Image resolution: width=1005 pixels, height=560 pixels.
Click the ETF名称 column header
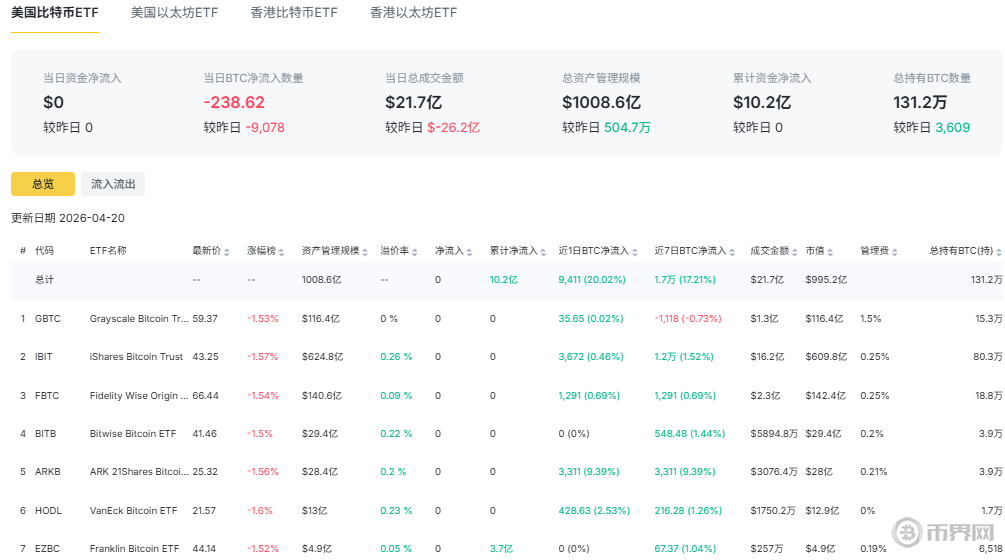108,251
